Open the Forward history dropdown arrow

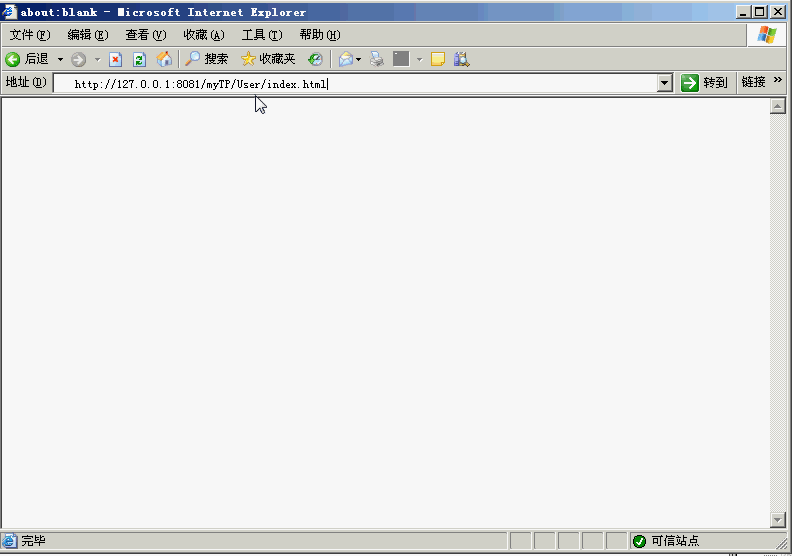(x=97, y=60)
